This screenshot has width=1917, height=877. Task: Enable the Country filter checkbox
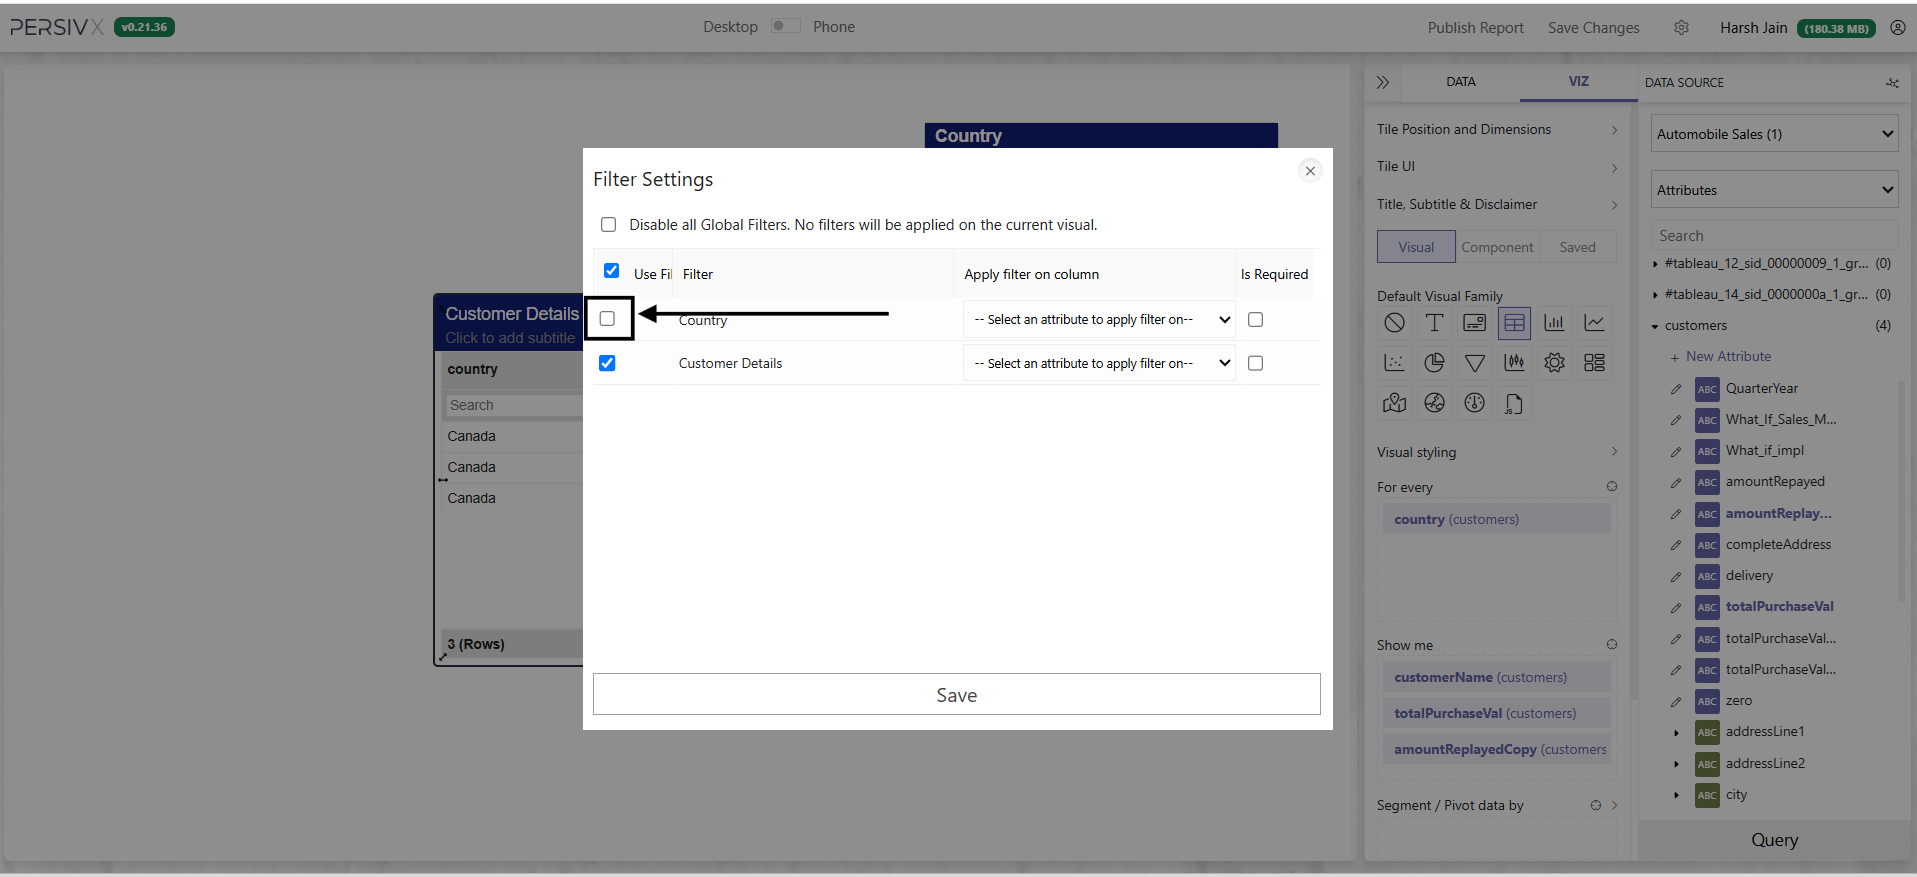tap(607, 319)
